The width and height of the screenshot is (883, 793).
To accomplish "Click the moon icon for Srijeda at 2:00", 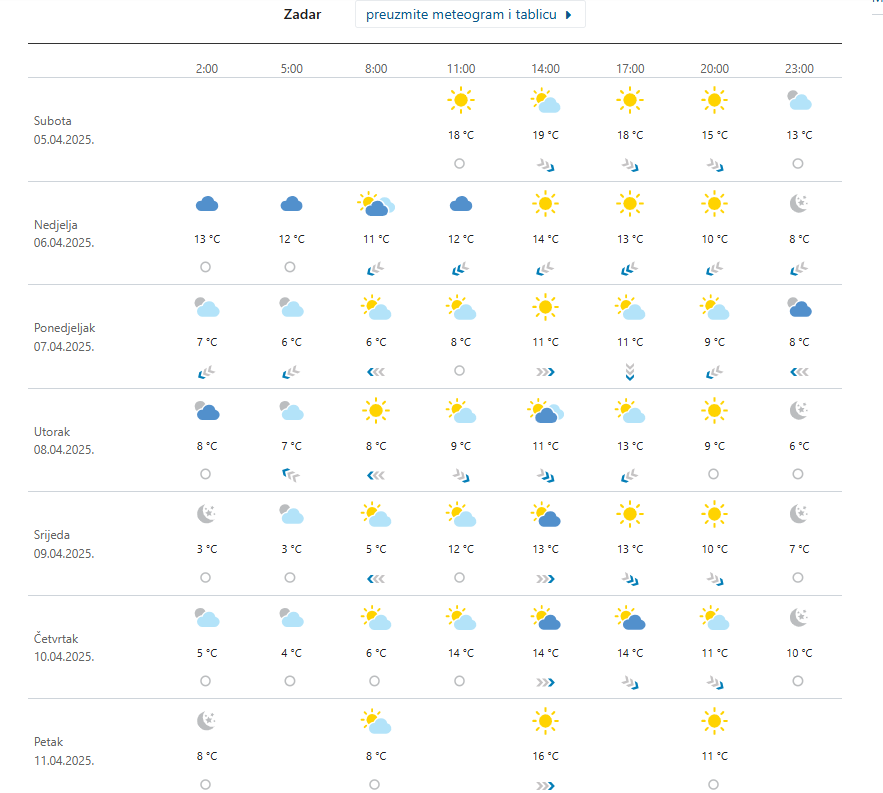I will [207, 514].
